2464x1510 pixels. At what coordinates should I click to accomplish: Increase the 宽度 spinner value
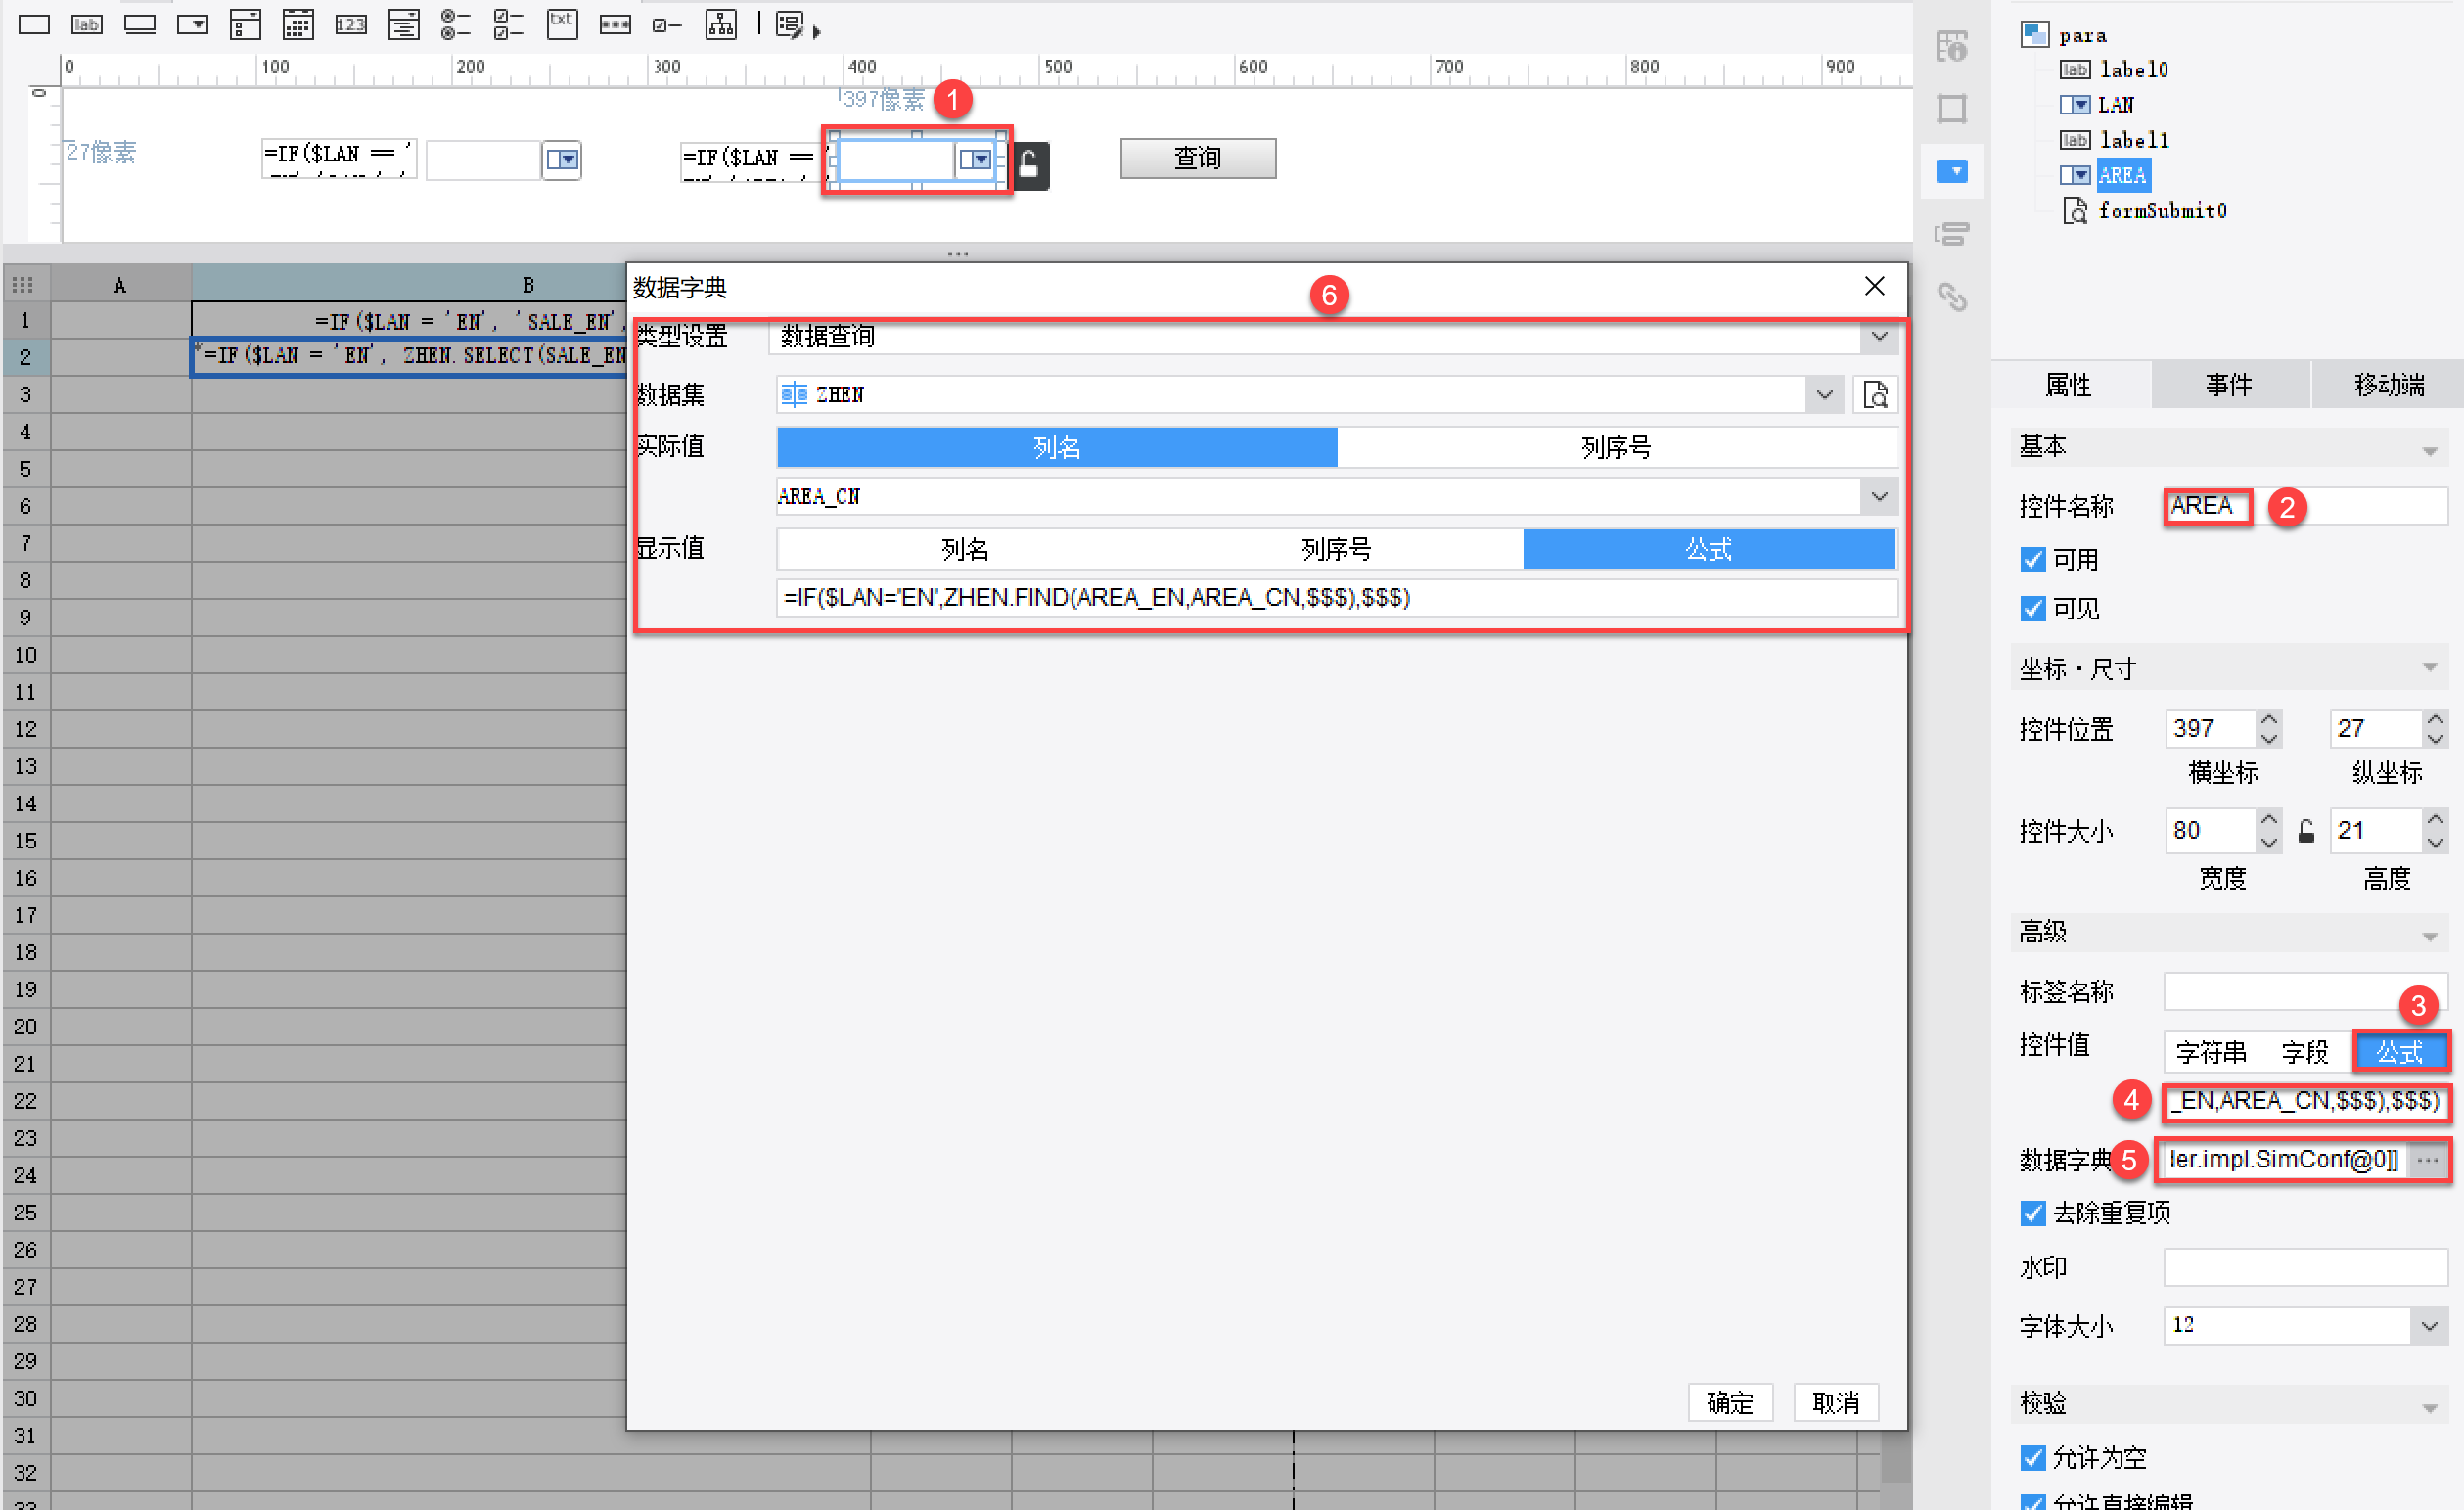[2269, 820]
